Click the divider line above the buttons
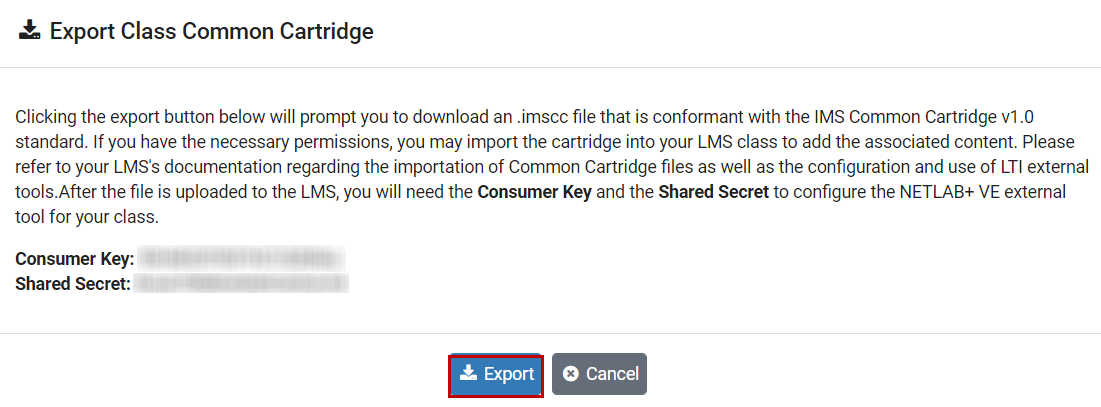 550,333
